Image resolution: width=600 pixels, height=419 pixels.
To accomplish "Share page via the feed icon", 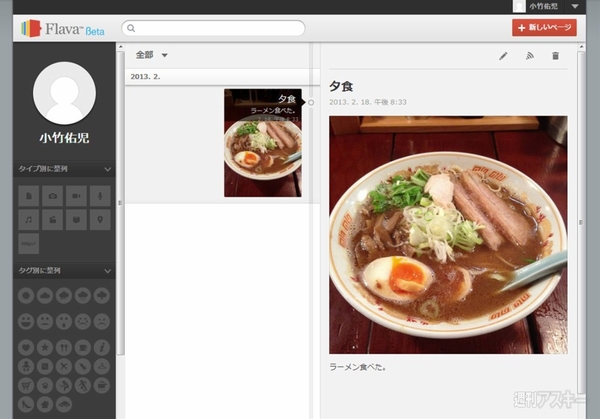I will point(530,56).
